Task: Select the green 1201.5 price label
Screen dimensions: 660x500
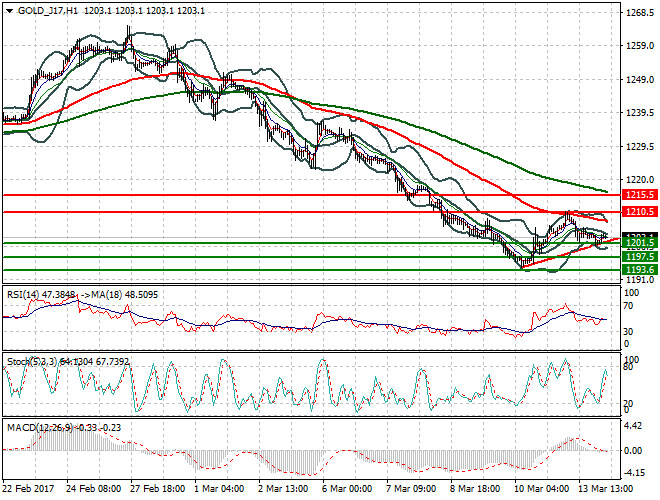Action: [638, 243]
